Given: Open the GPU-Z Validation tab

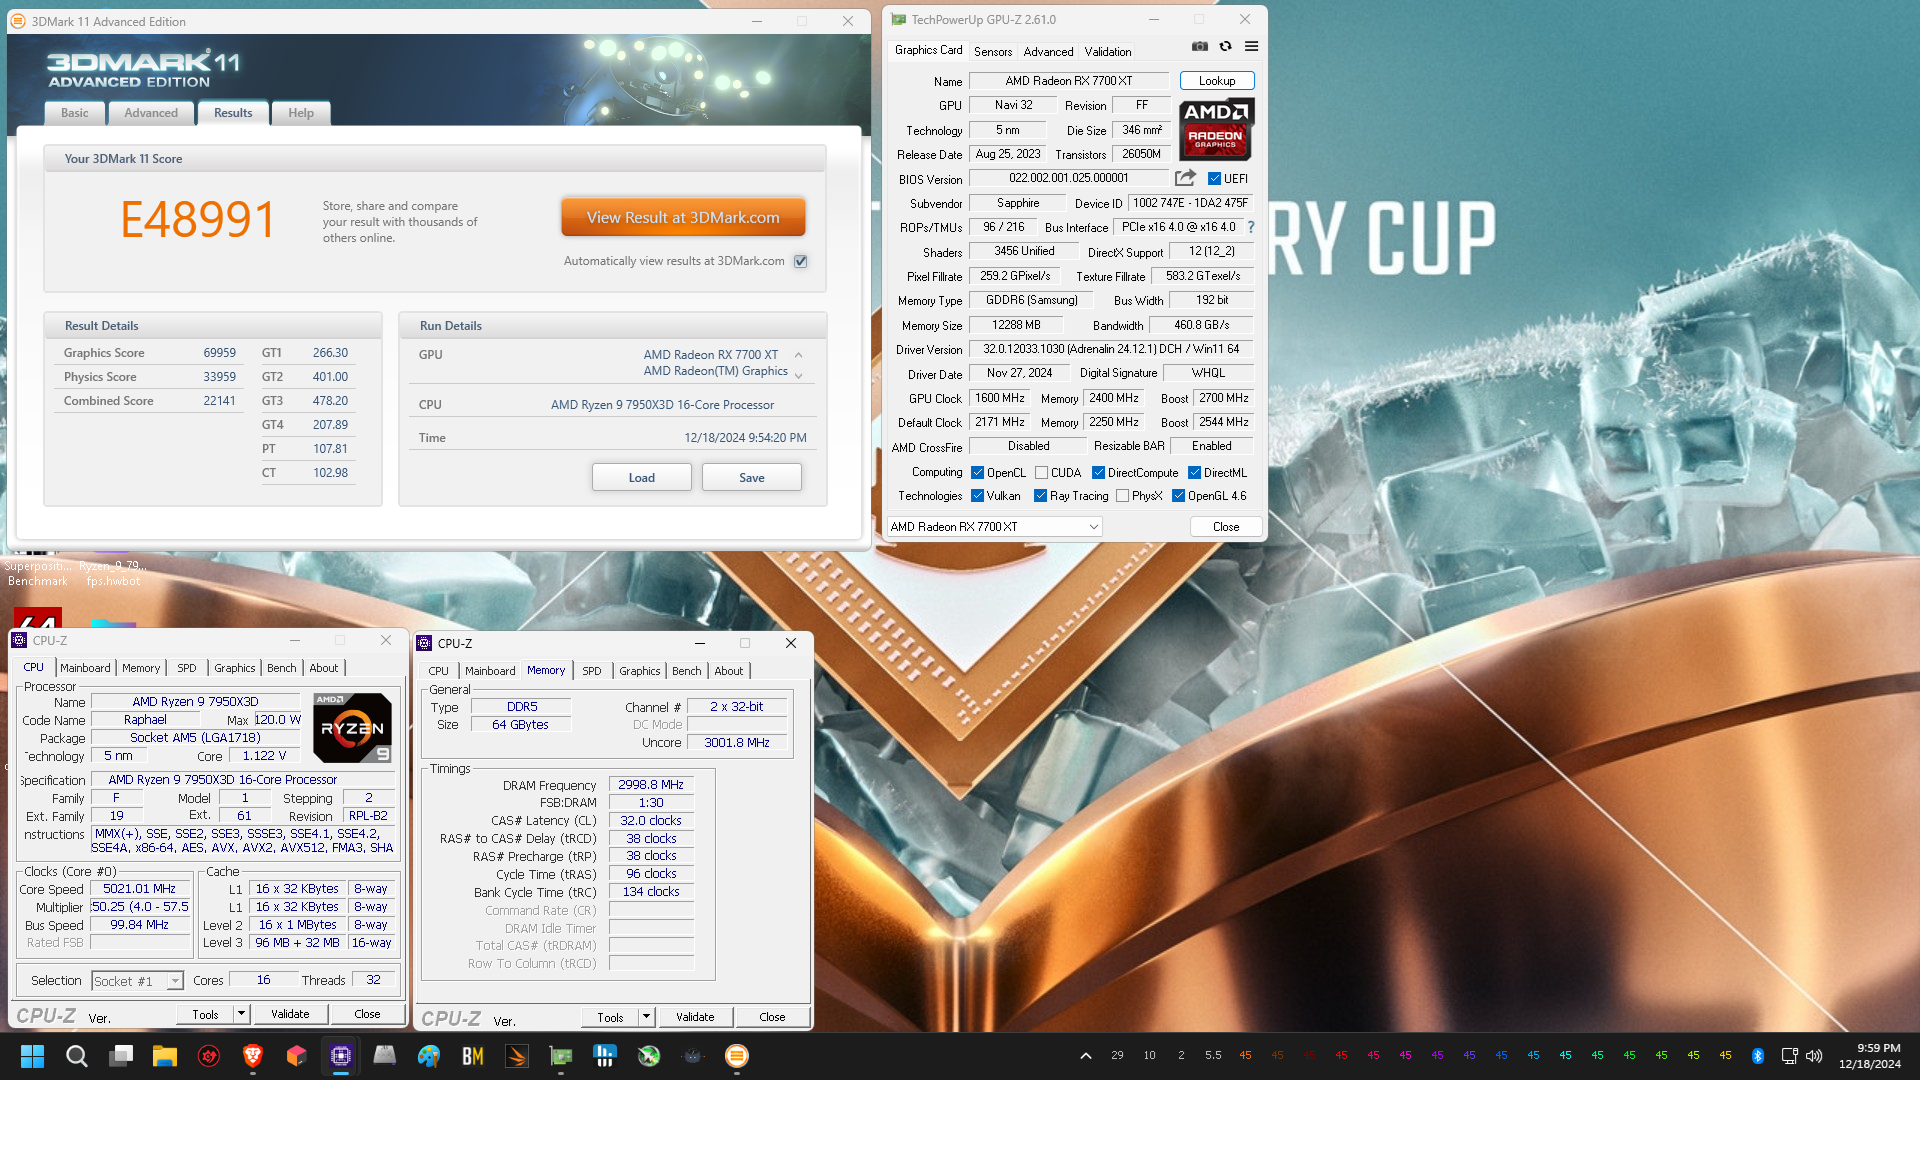Looking at the screenshot, I should click(1108, 51).
